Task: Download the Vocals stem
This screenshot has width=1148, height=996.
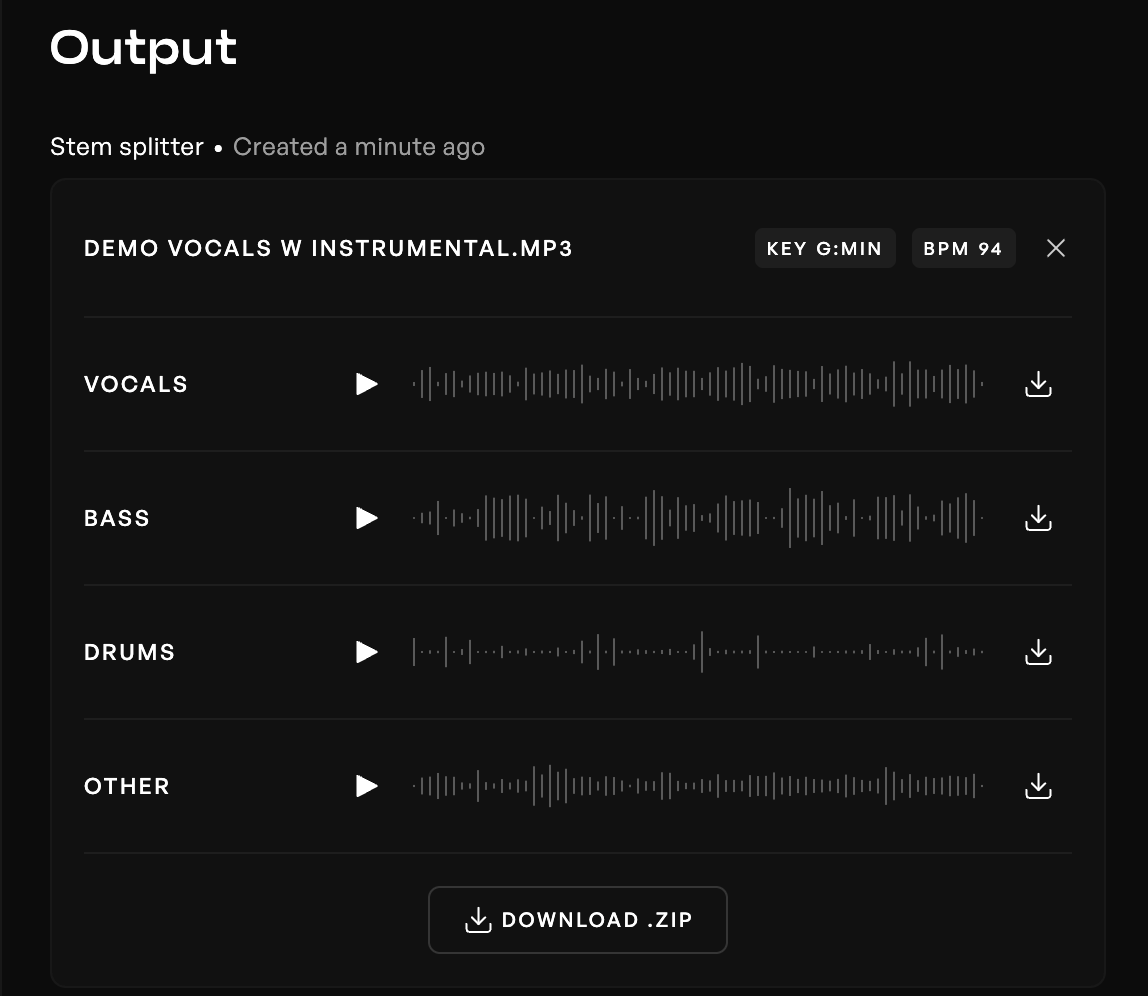Action: pos(1038,384)
